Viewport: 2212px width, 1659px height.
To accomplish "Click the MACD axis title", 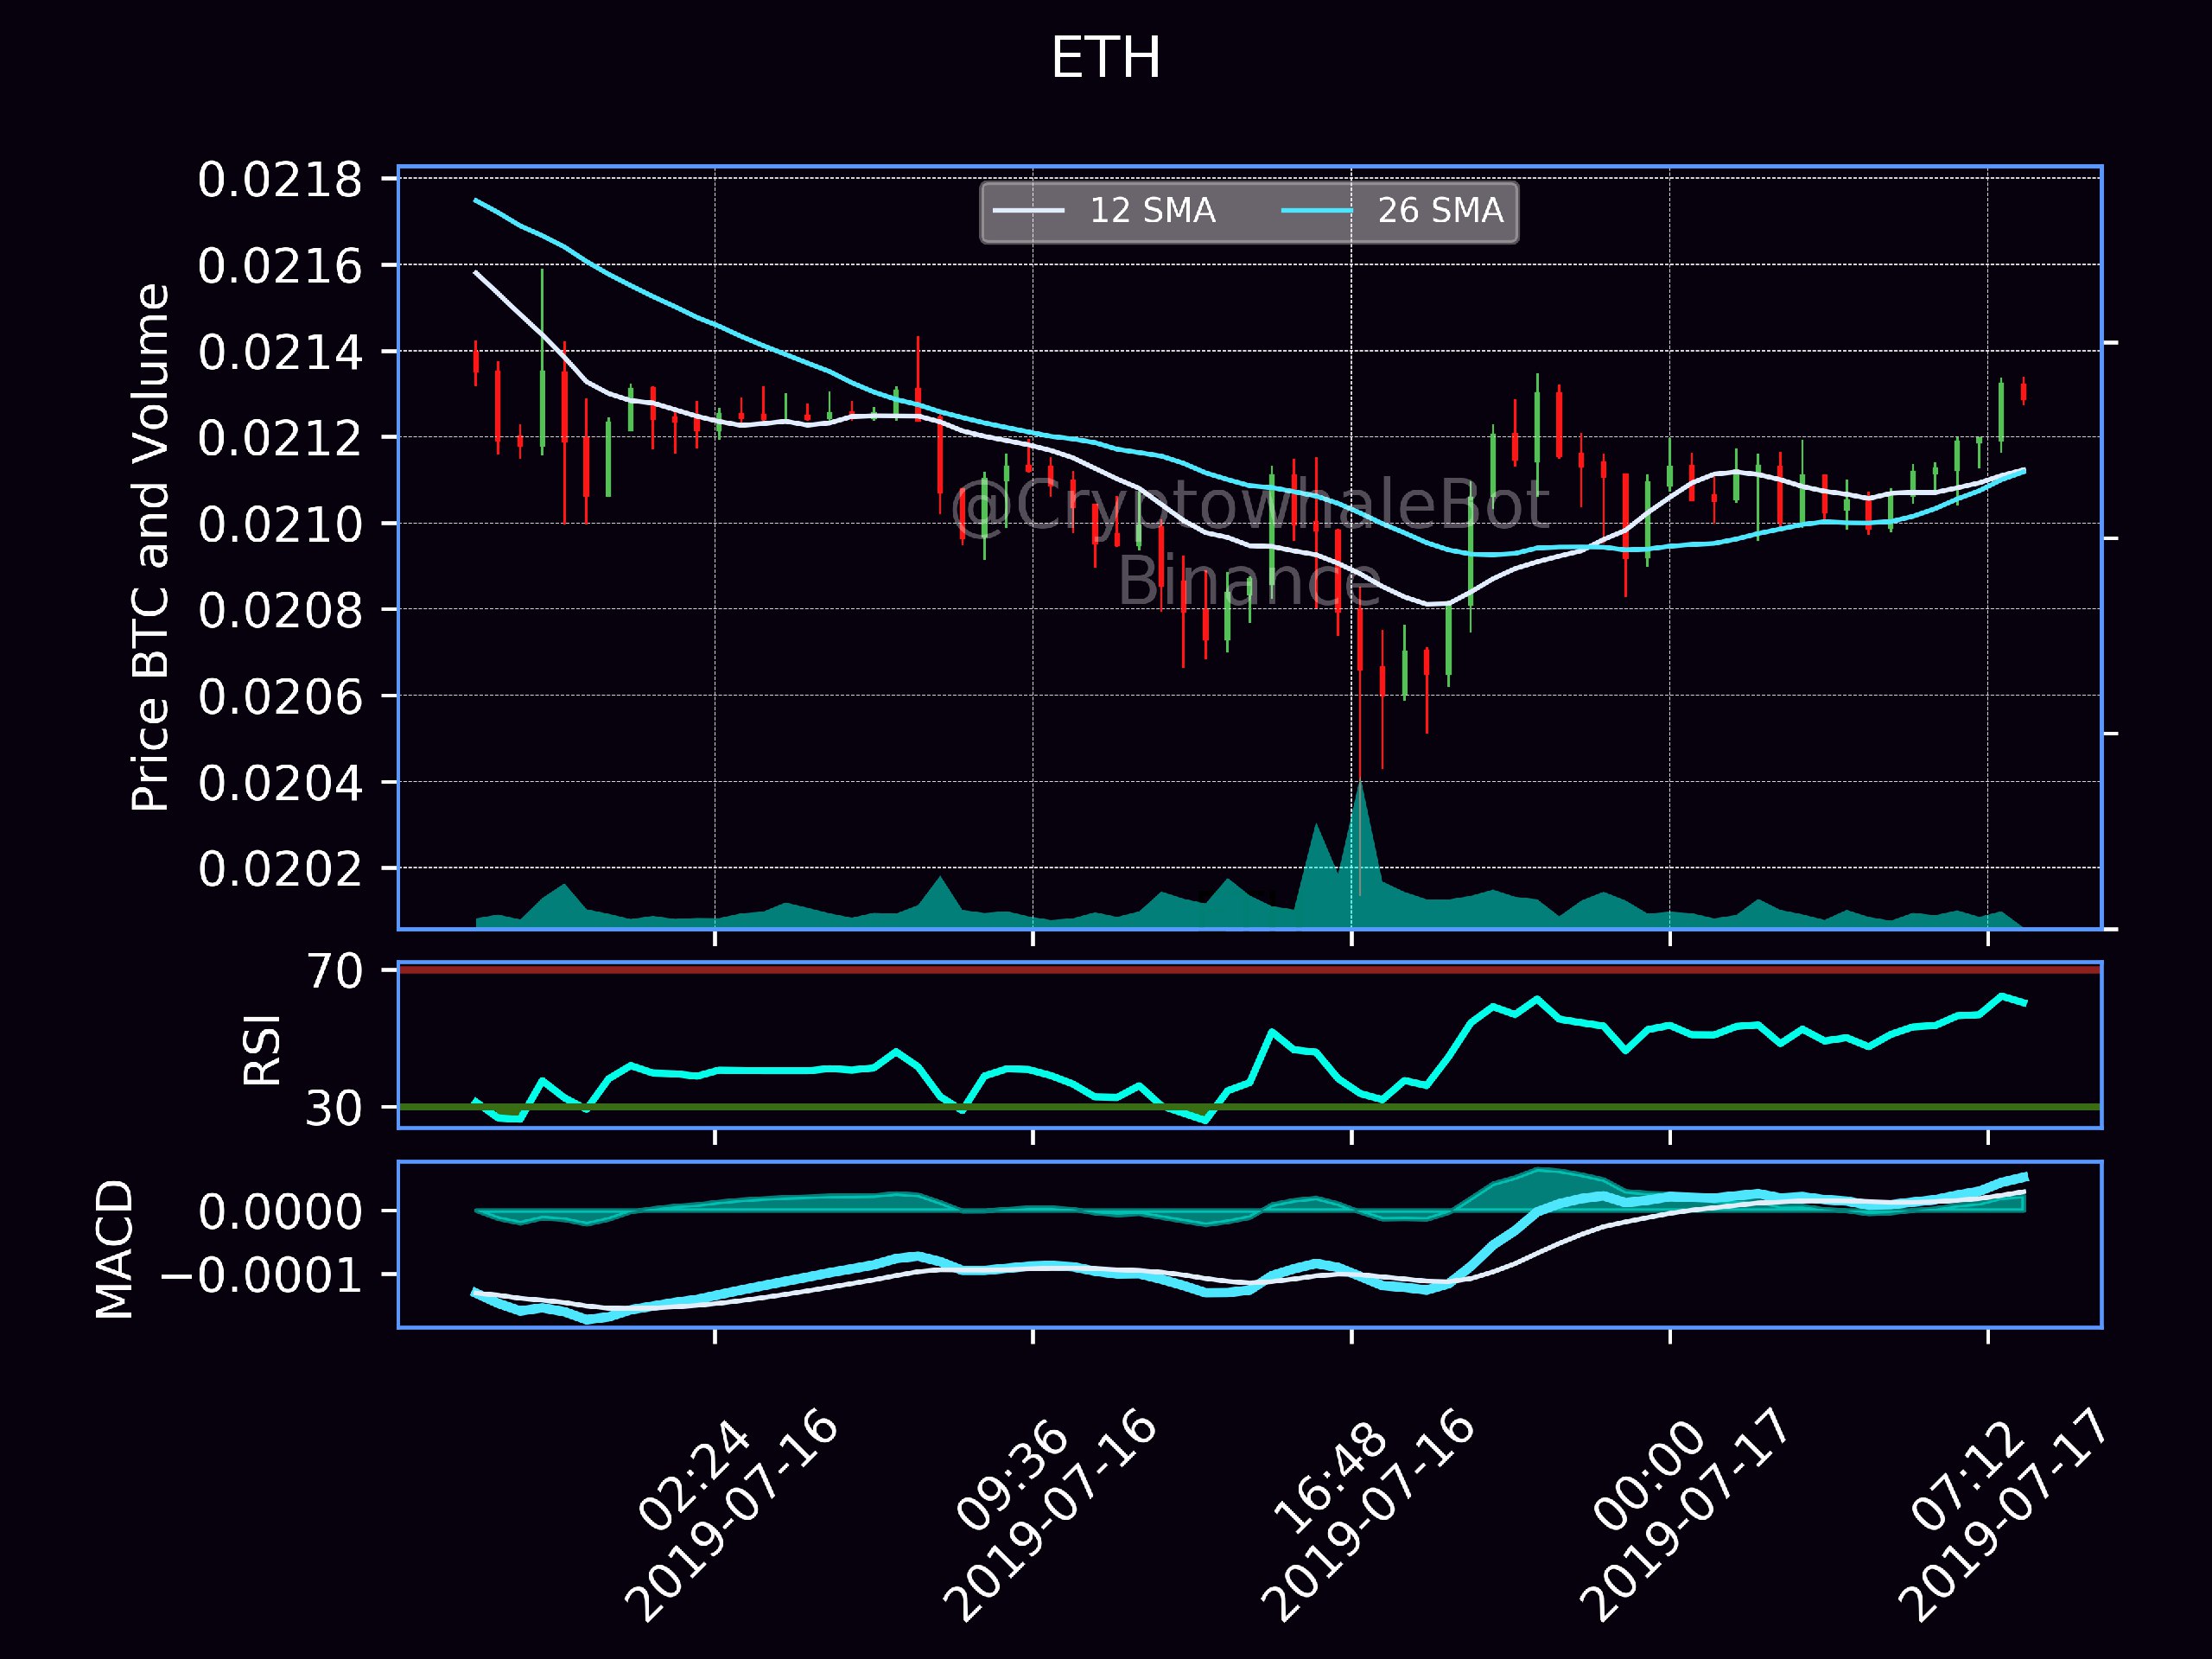I will coord(114,1249).
